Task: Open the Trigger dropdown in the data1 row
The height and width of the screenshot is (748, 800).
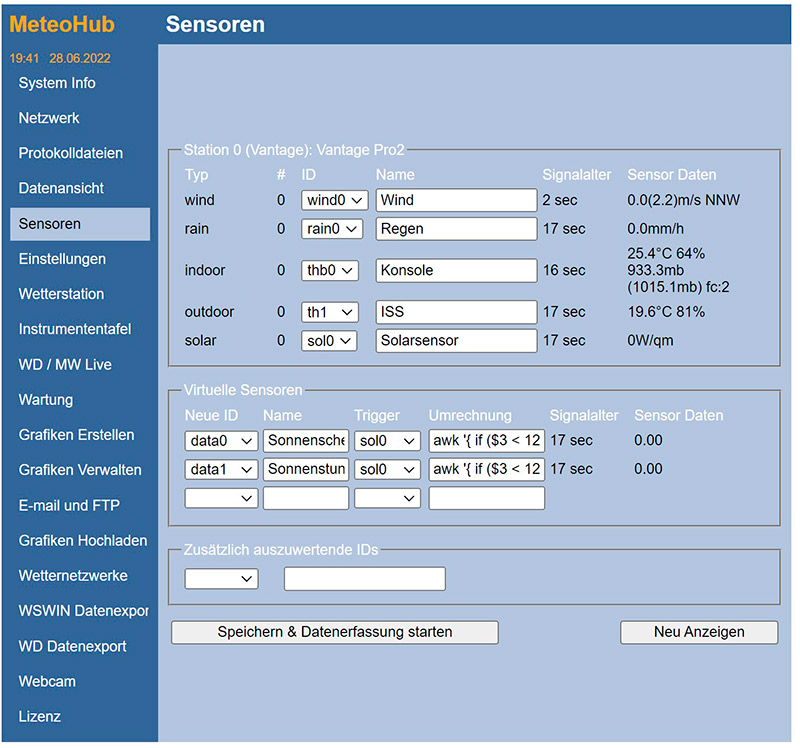Action: [387, 469]
